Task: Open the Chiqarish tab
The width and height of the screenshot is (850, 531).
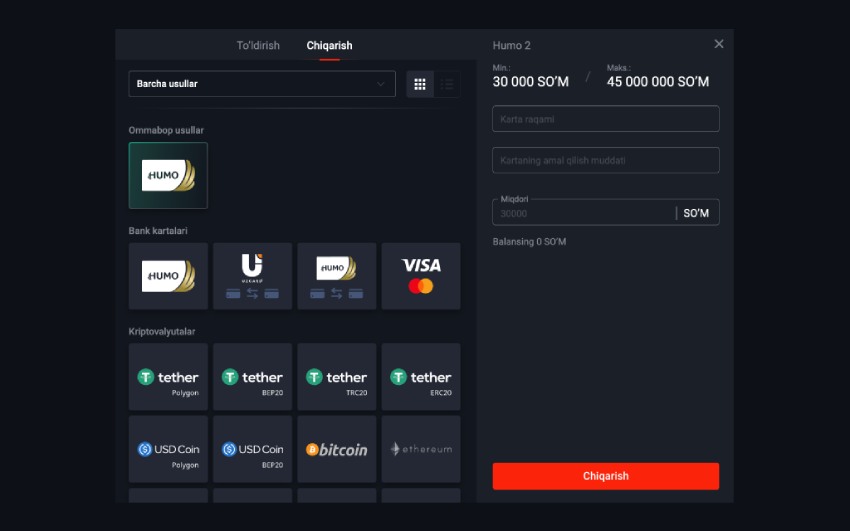Action: [x=329, y=45]
